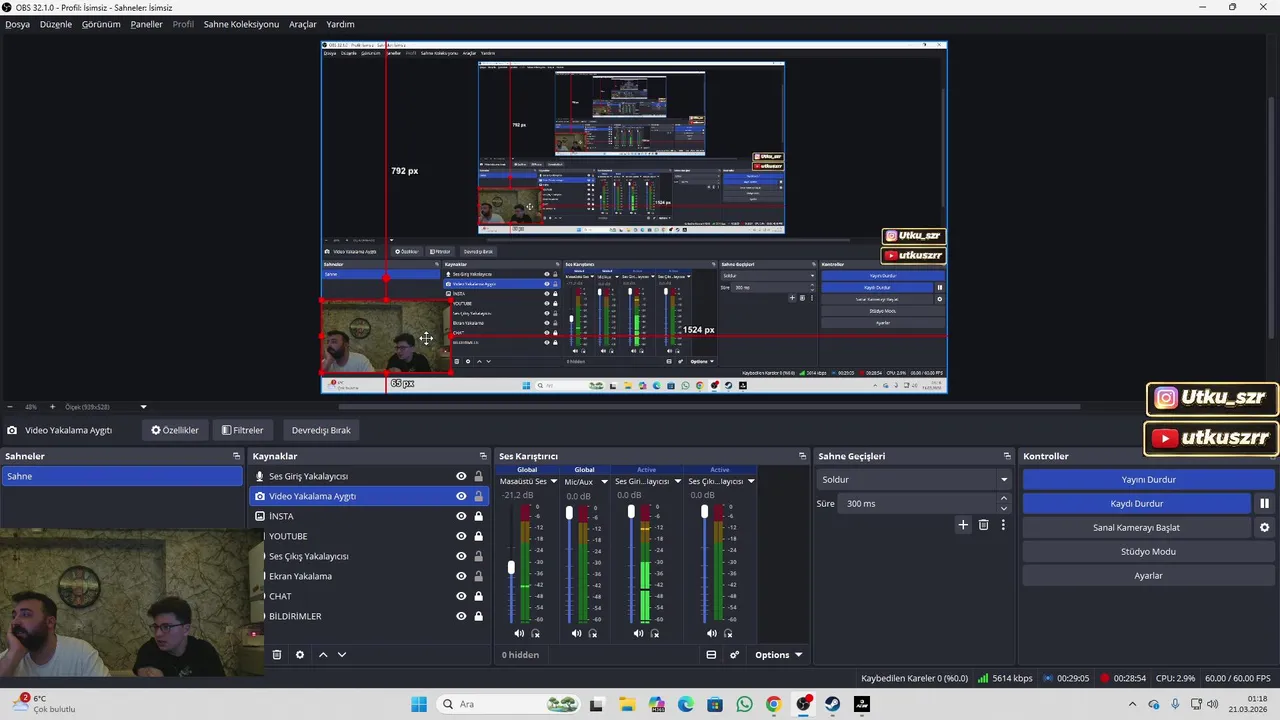Undock the Sahne Geçişleri panel

pos(1007,456)
